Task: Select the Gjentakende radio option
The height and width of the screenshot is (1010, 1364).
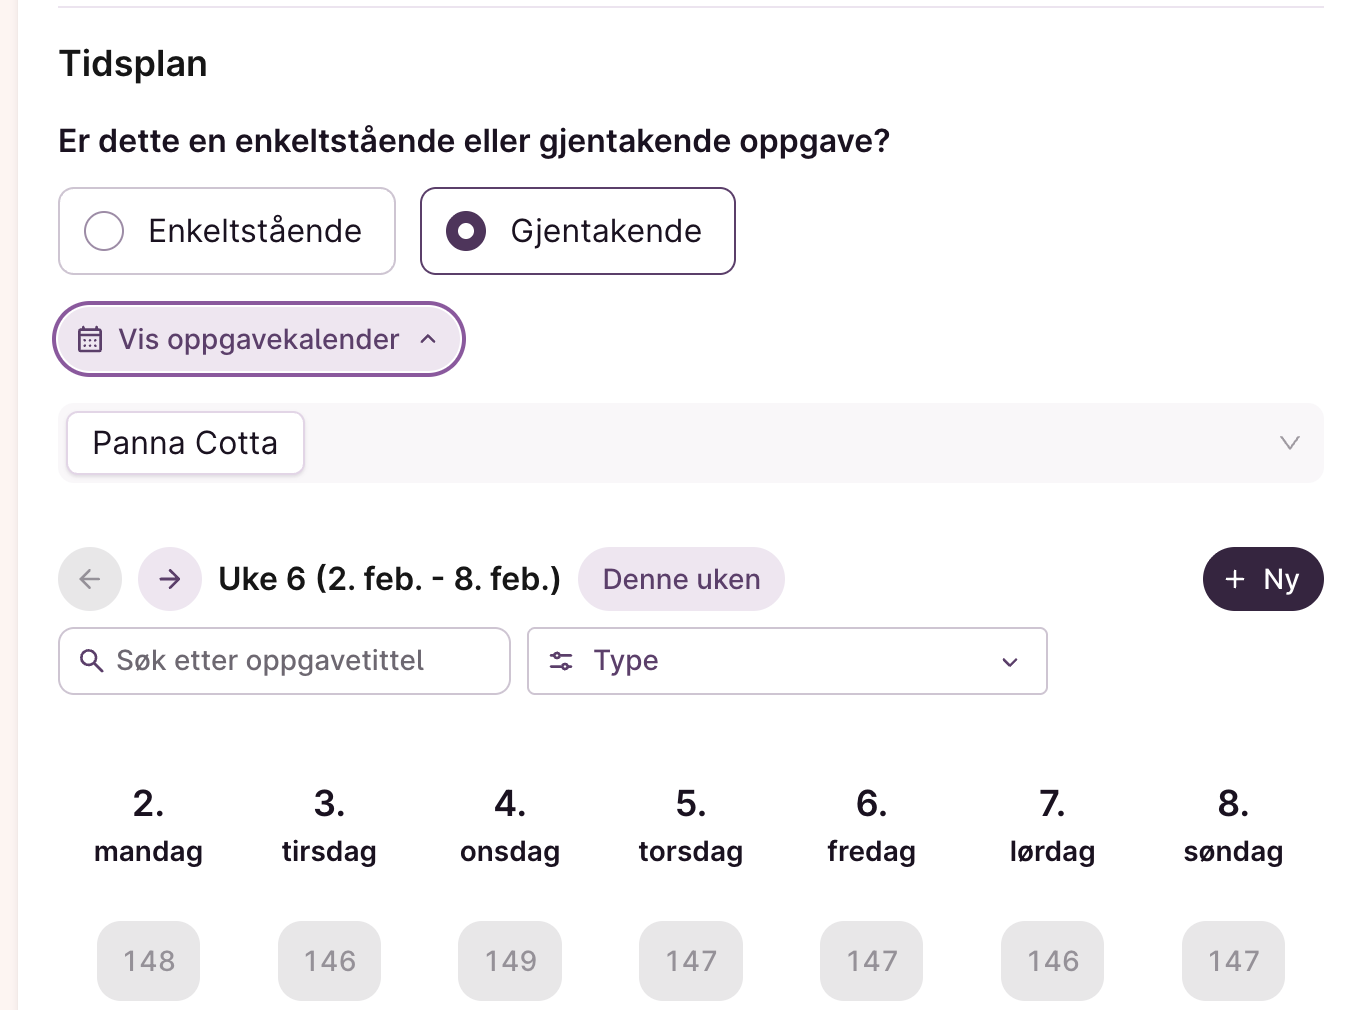Action: tap(466, 231)
